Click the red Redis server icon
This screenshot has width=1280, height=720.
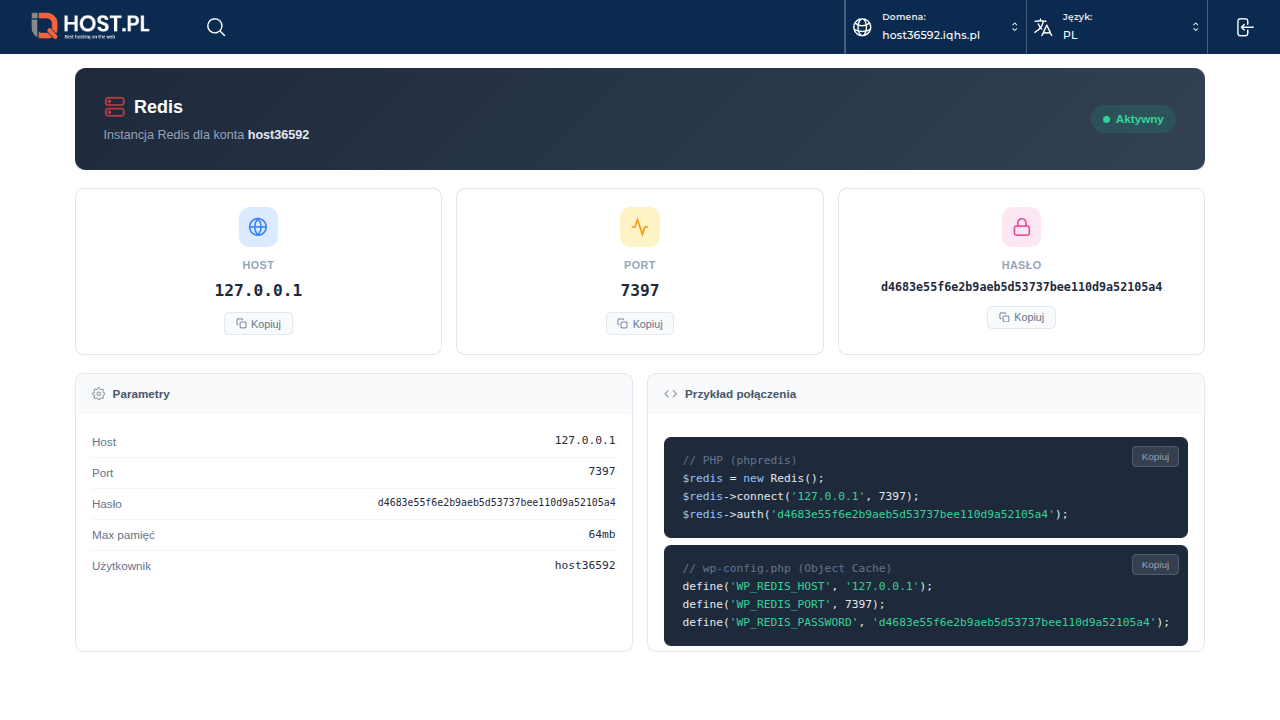[114, 107]
